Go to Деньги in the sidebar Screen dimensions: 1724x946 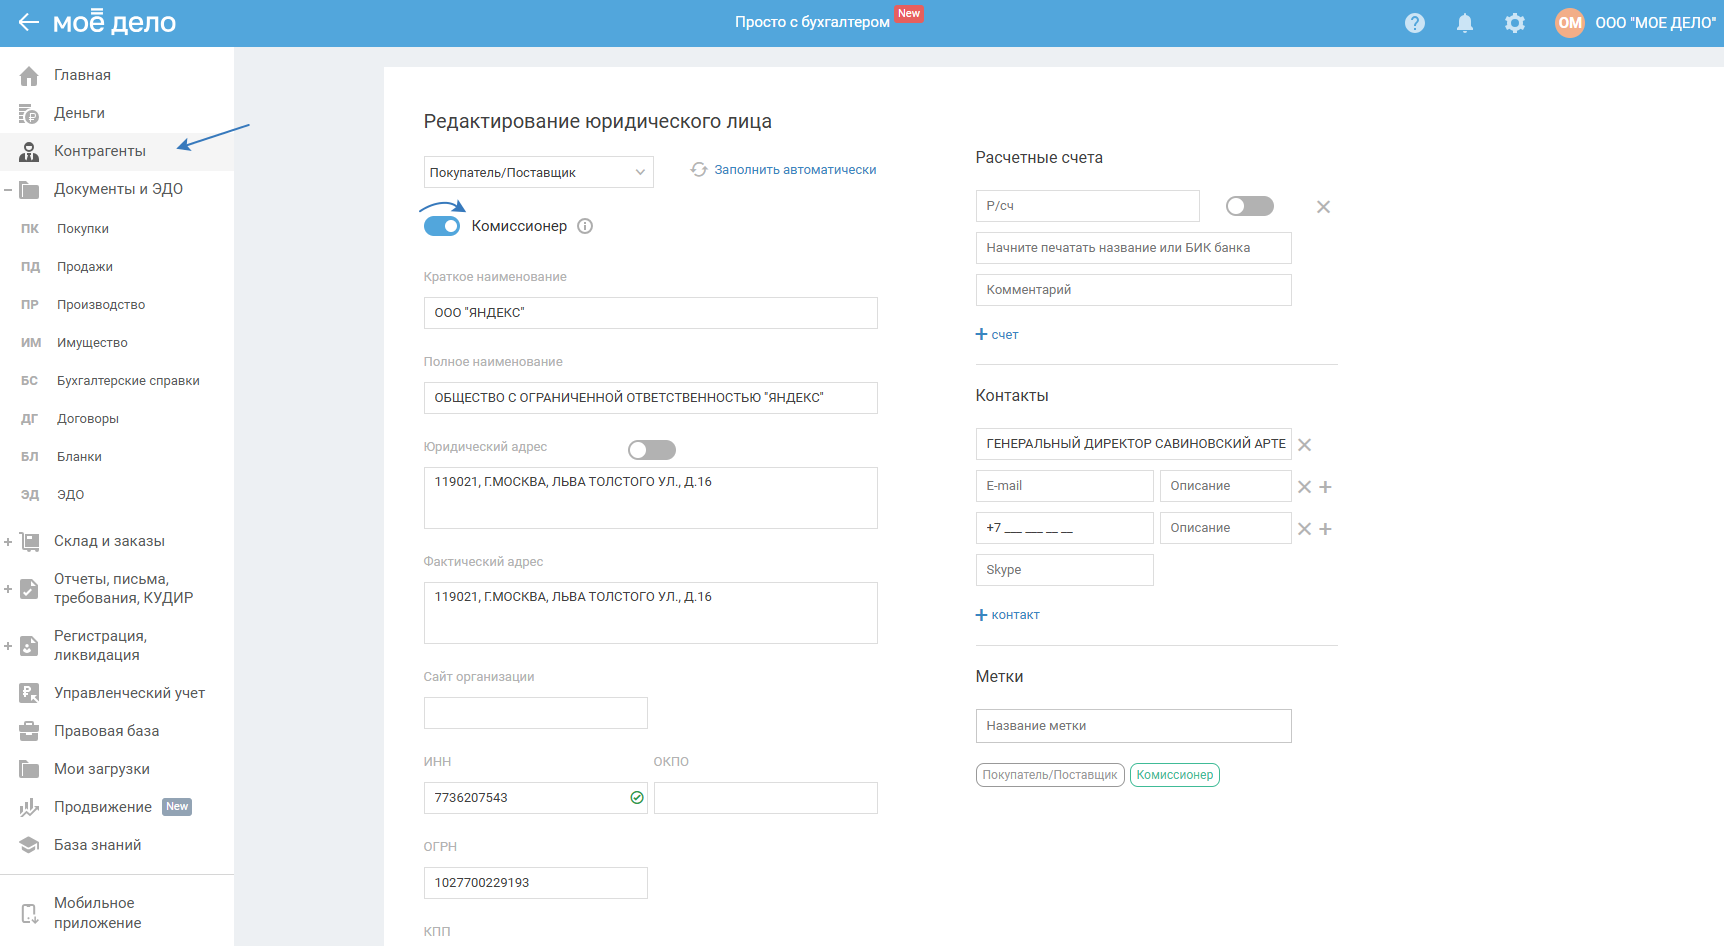[x=79, y=113]
